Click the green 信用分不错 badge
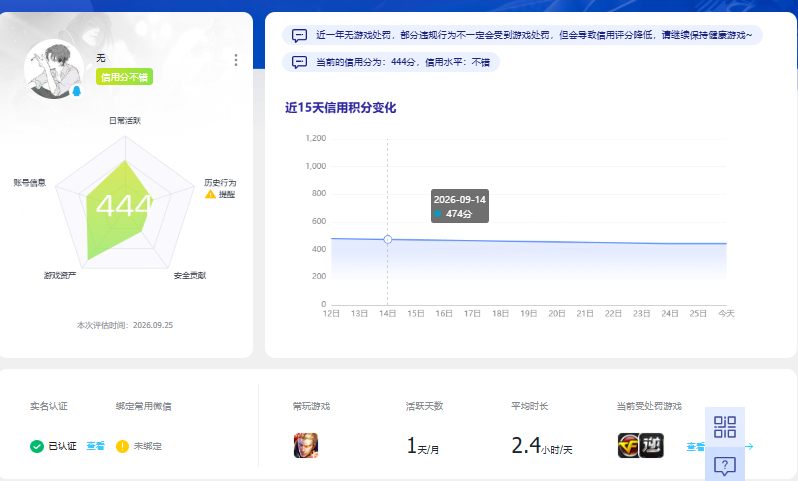The width and height of the screenshot is (798, 481). [x=124, y=77]
